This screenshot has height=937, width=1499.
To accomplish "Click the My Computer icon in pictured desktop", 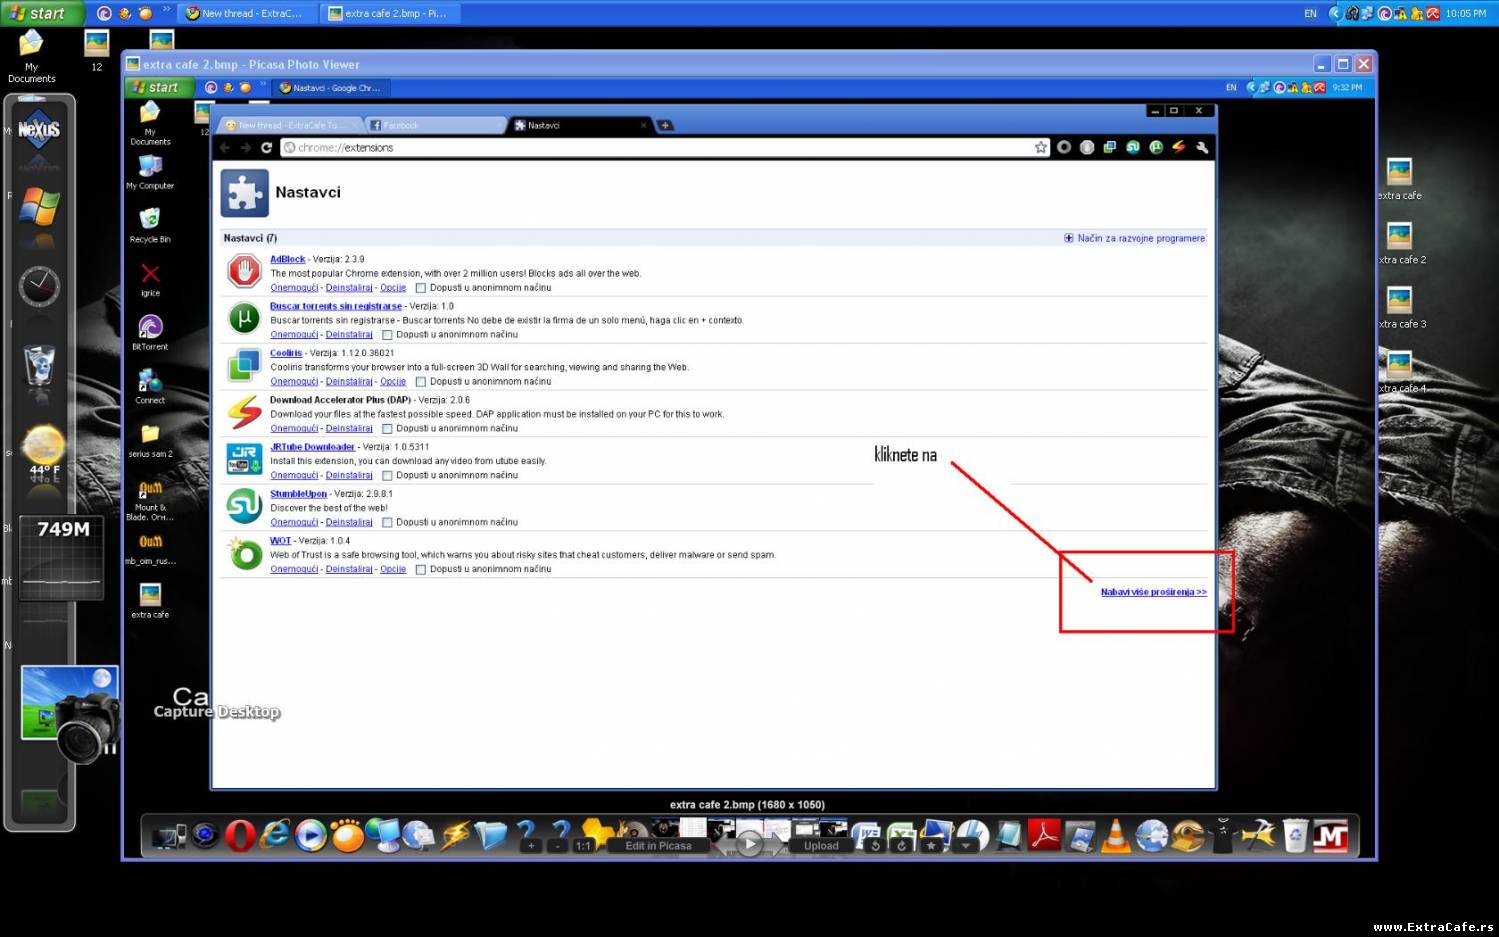I will pos(150,171).
